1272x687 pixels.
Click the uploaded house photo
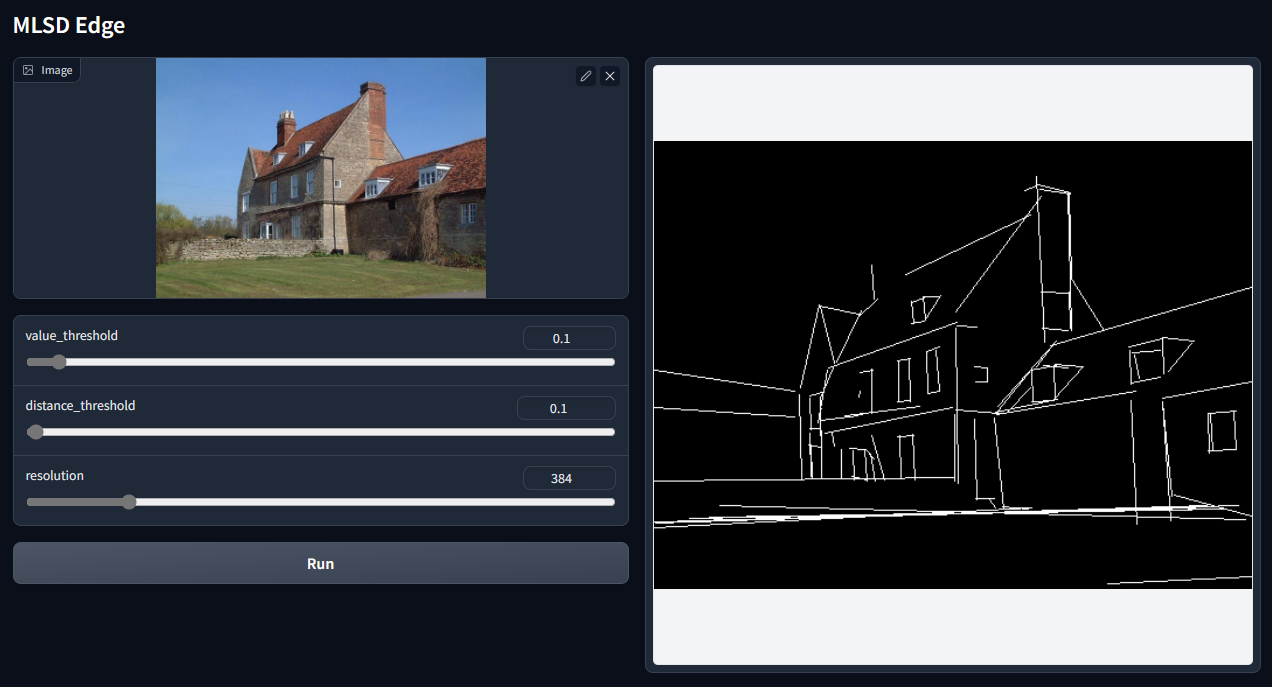[321, 178]
